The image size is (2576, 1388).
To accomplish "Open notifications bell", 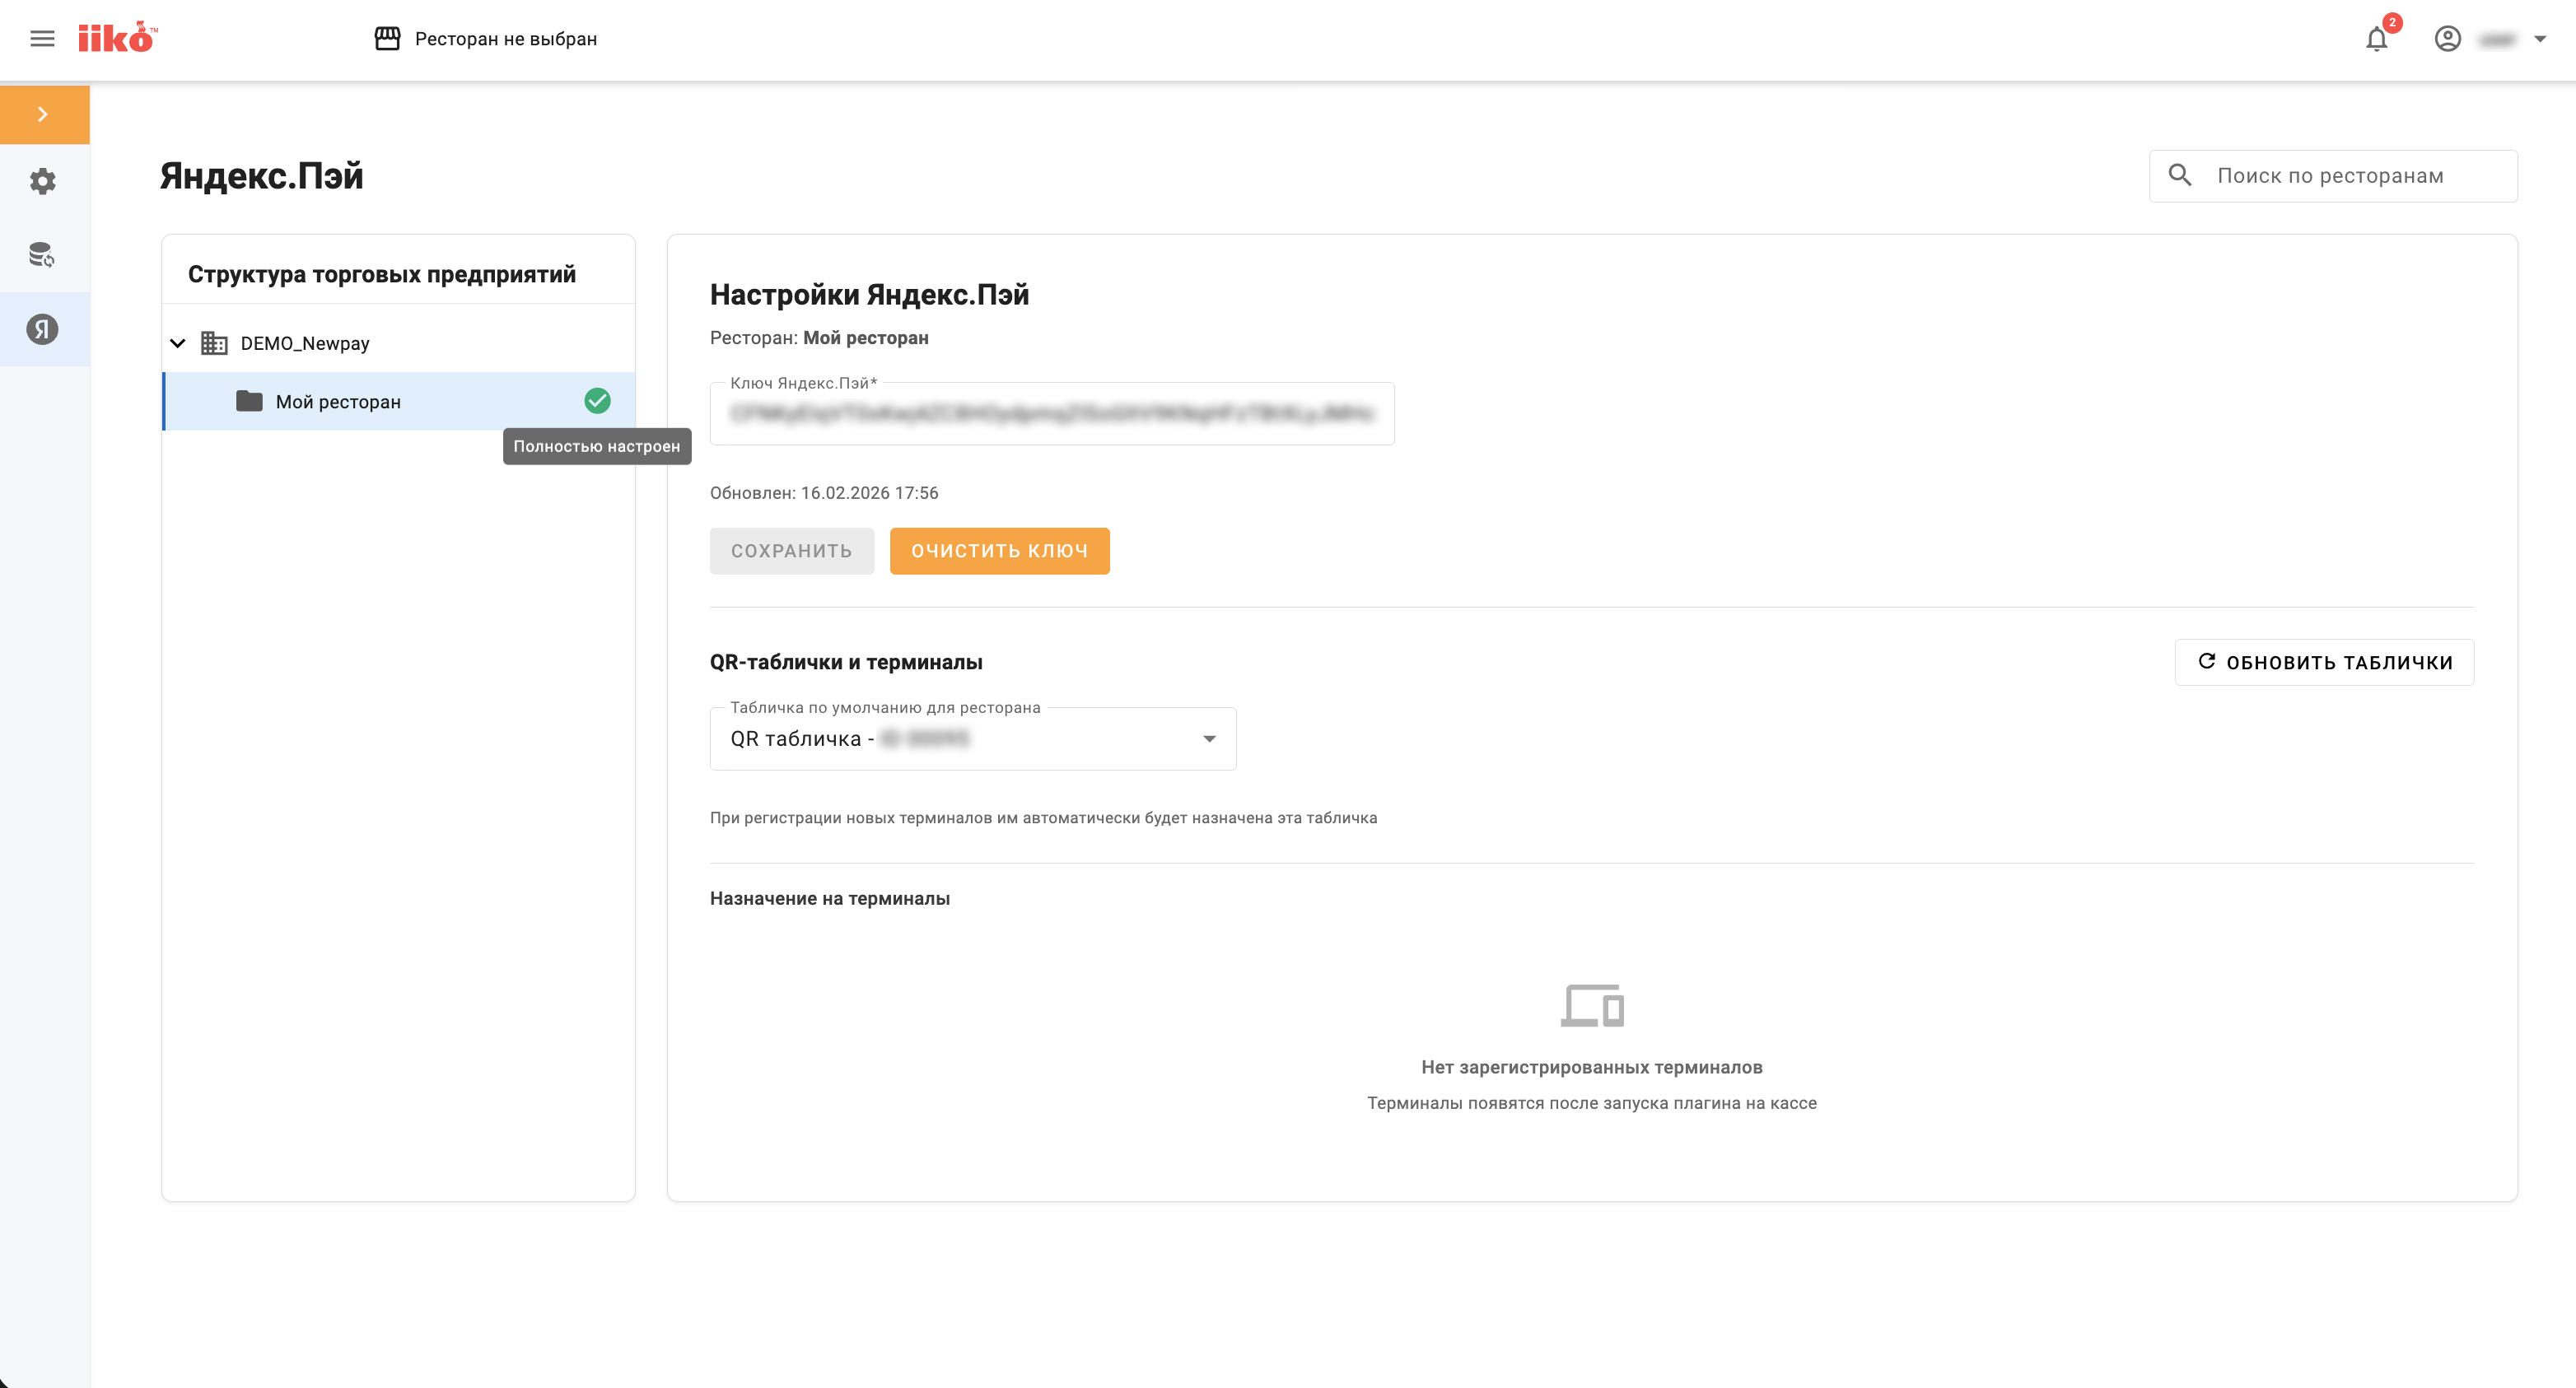I will [x=2376, y=39].
